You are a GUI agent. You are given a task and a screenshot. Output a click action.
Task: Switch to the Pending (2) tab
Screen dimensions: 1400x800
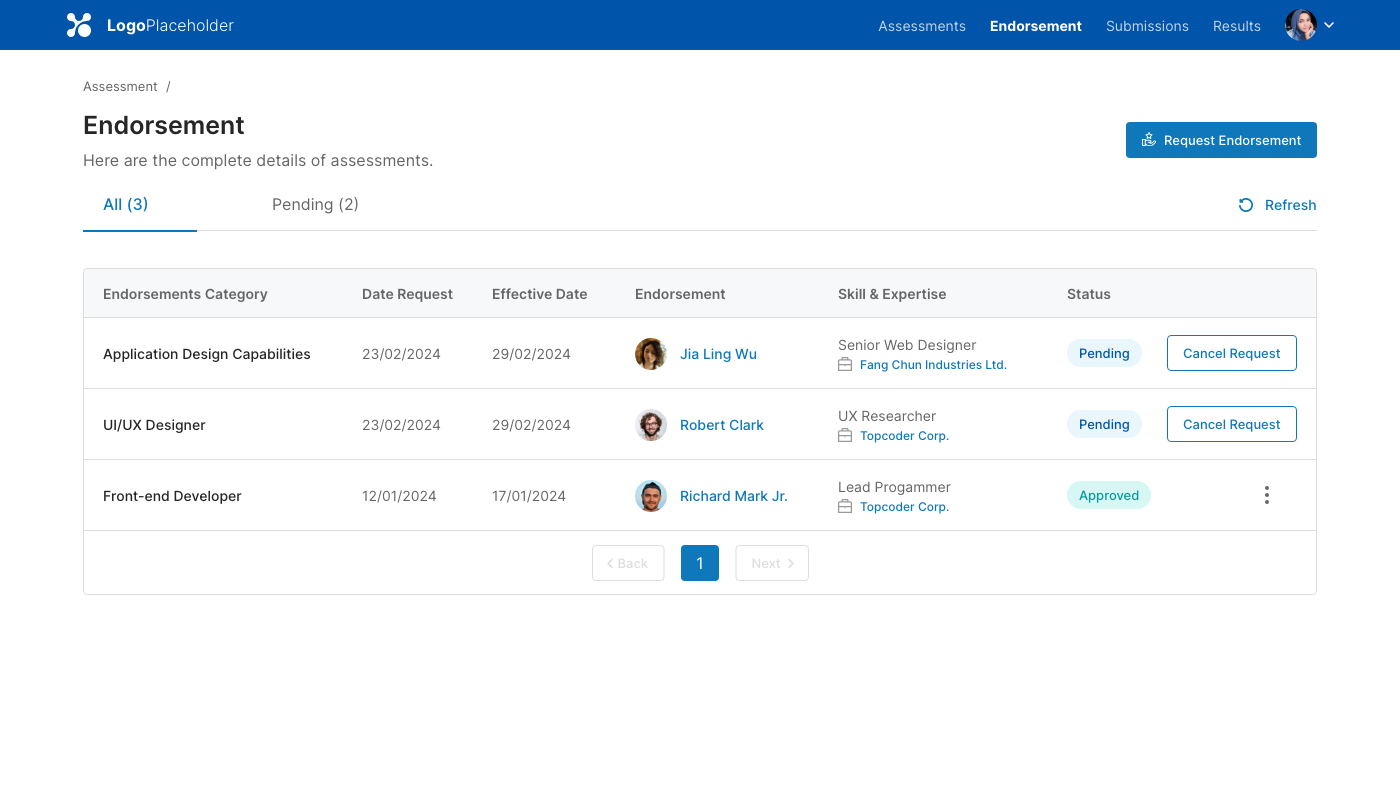[x=315, y=204]
